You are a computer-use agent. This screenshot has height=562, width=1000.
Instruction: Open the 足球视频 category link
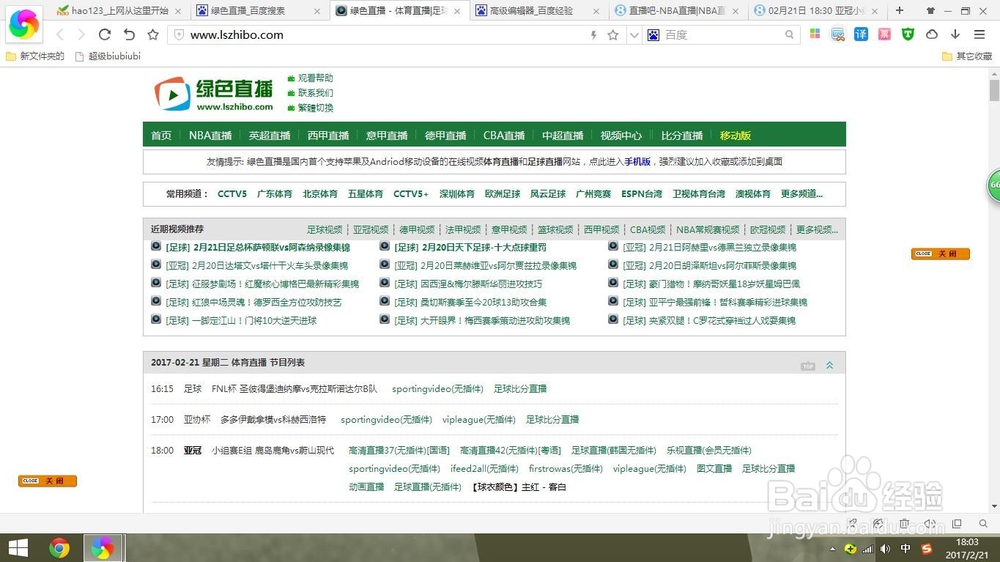point(324,230)
